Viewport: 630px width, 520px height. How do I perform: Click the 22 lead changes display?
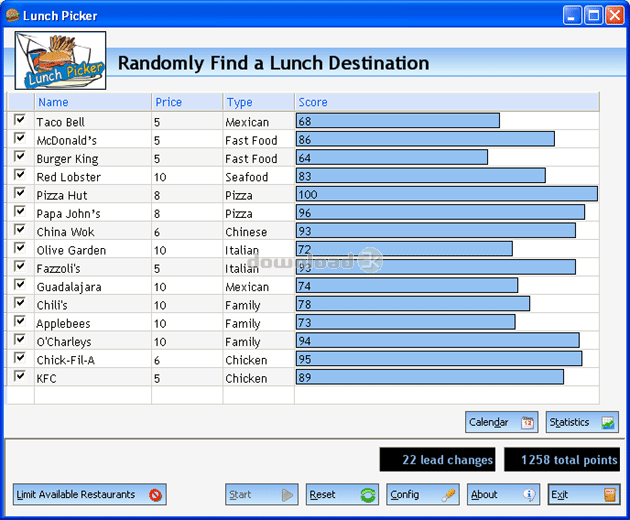coord(438,459)
